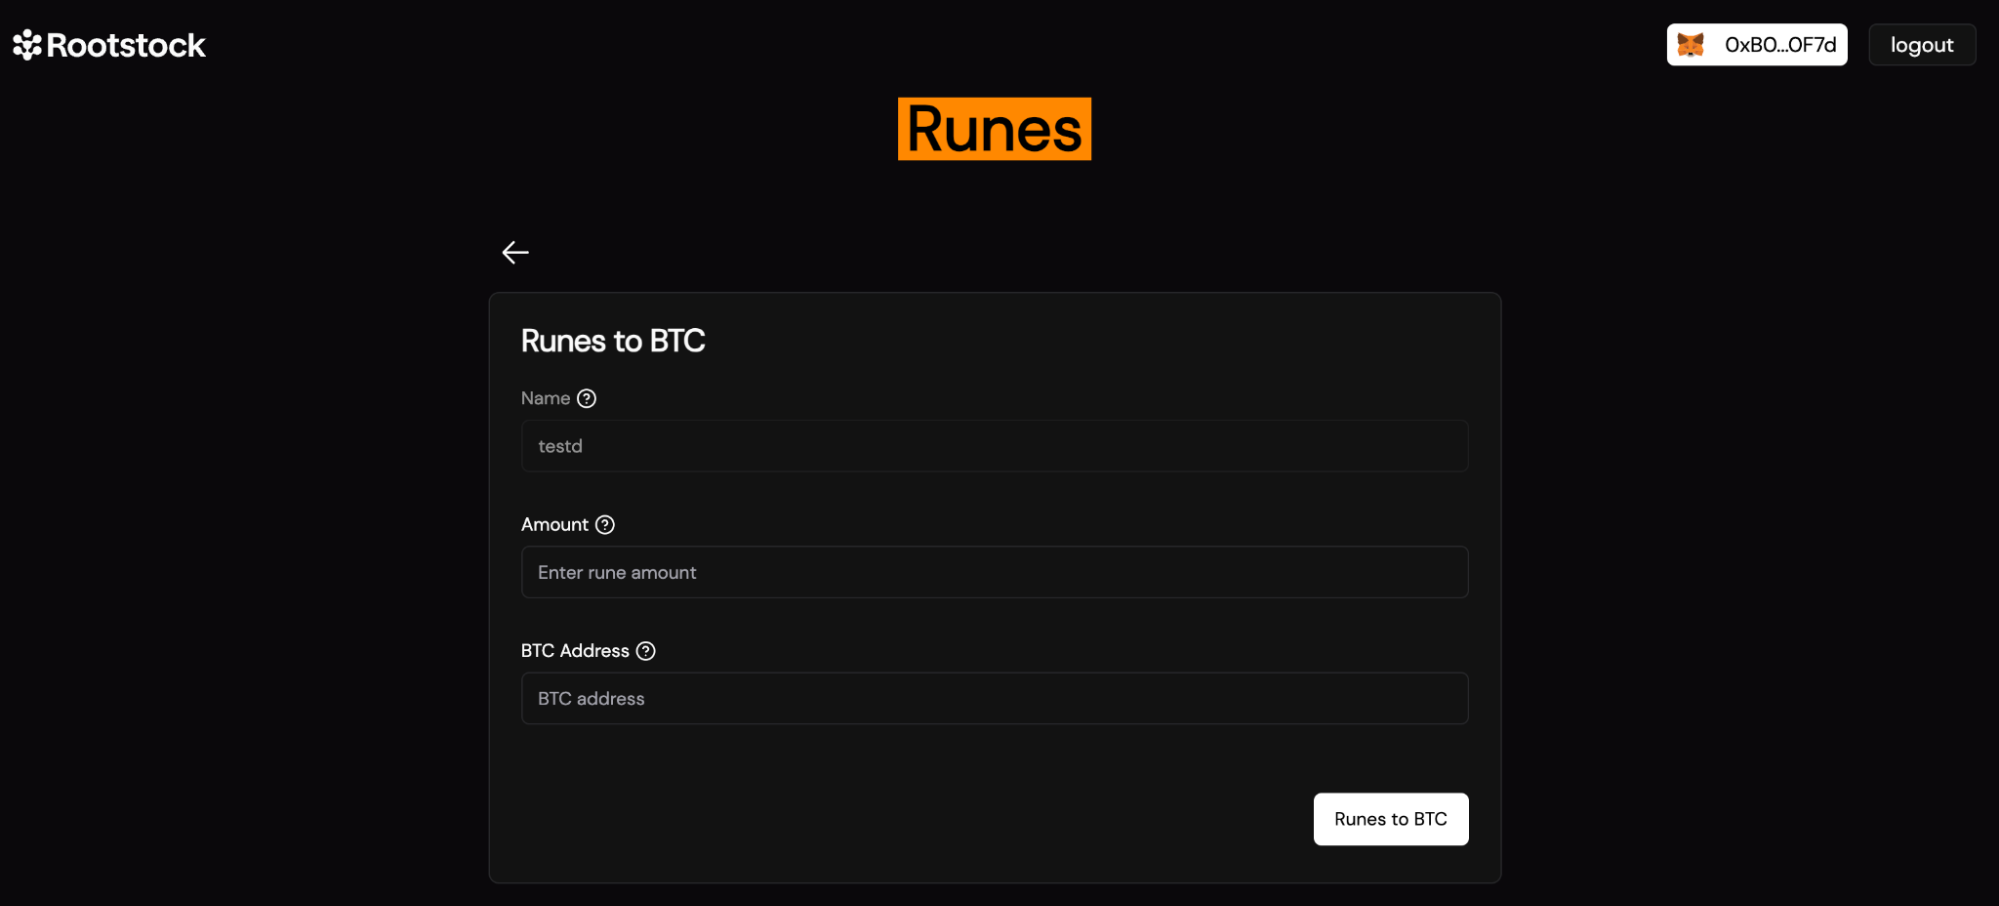Click the Rootstock flower logo icon

point(27,45)
